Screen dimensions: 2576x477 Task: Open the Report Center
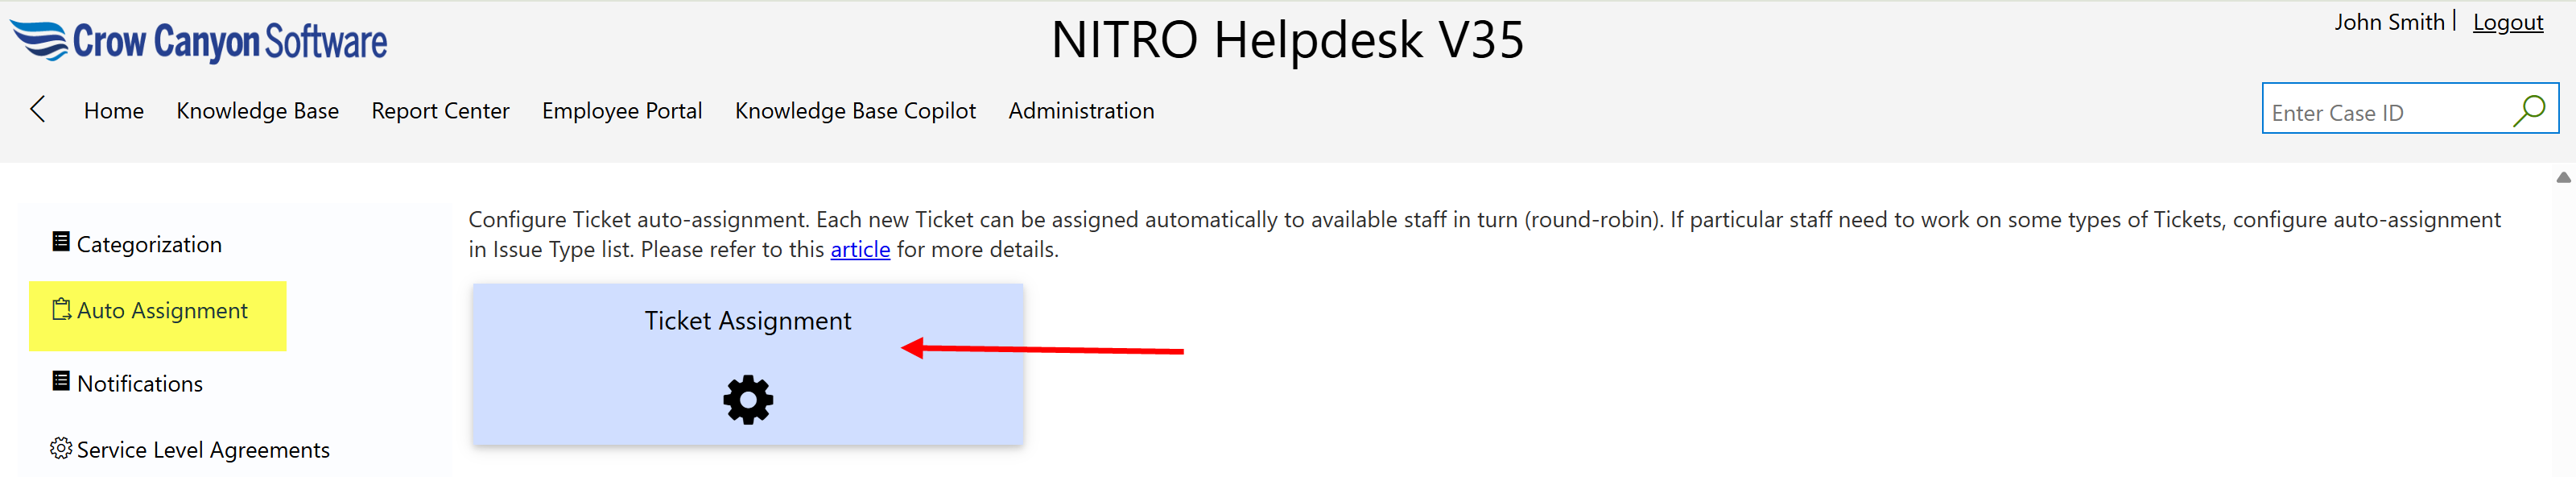click(440, 110)
